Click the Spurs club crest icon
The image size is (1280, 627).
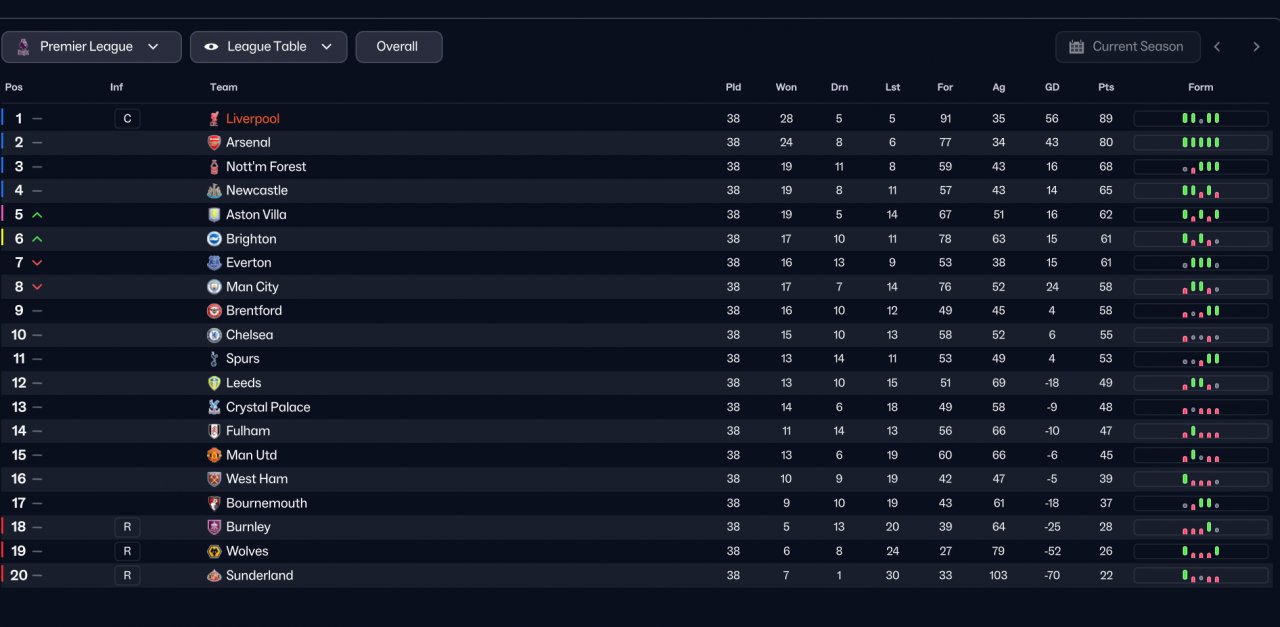click(214, 359)
